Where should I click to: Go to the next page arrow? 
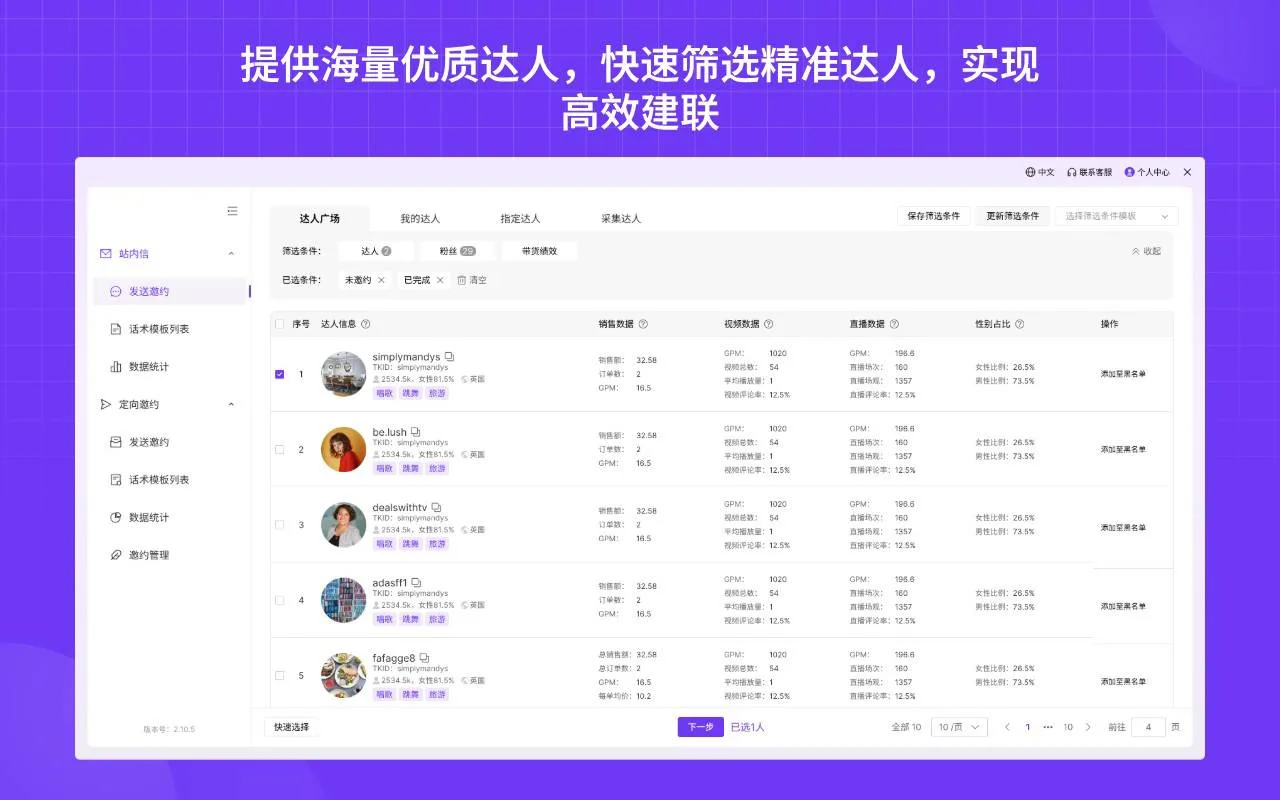point(1088,727)
